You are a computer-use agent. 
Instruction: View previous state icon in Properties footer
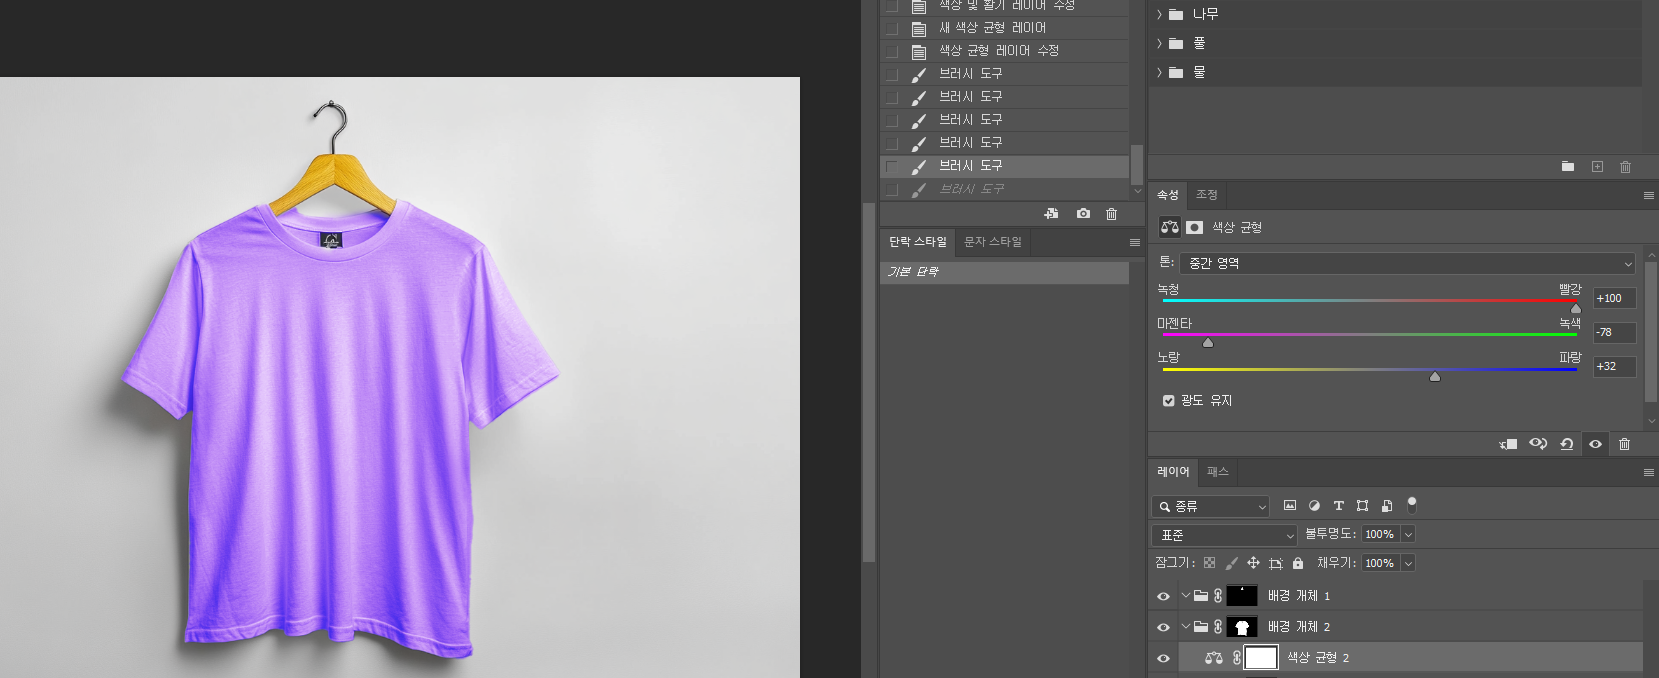click(x=1538, y=444)
